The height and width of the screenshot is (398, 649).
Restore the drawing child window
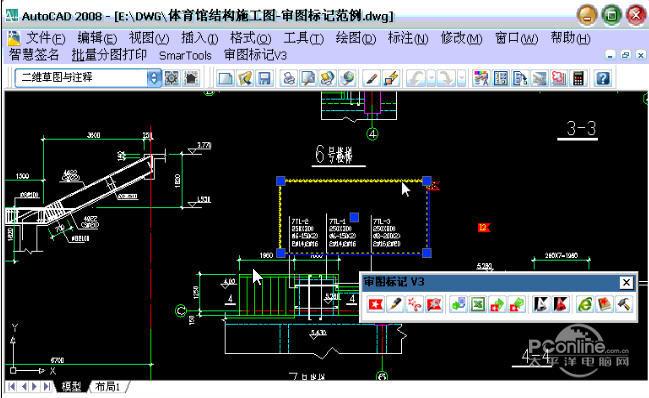625,55
